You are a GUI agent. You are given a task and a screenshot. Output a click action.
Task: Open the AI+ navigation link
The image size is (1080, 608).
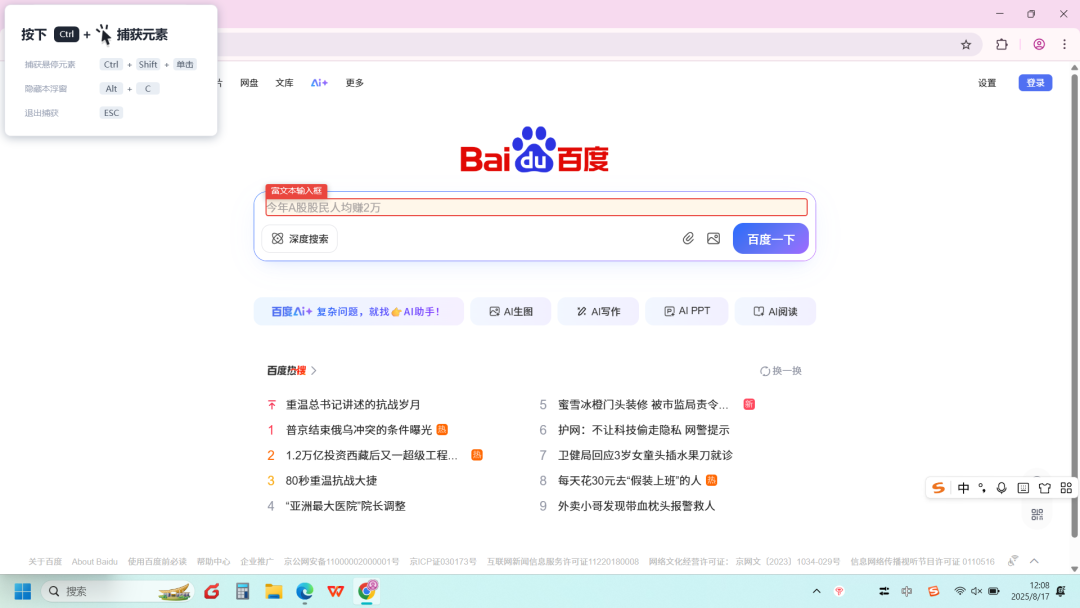[319, 83]
